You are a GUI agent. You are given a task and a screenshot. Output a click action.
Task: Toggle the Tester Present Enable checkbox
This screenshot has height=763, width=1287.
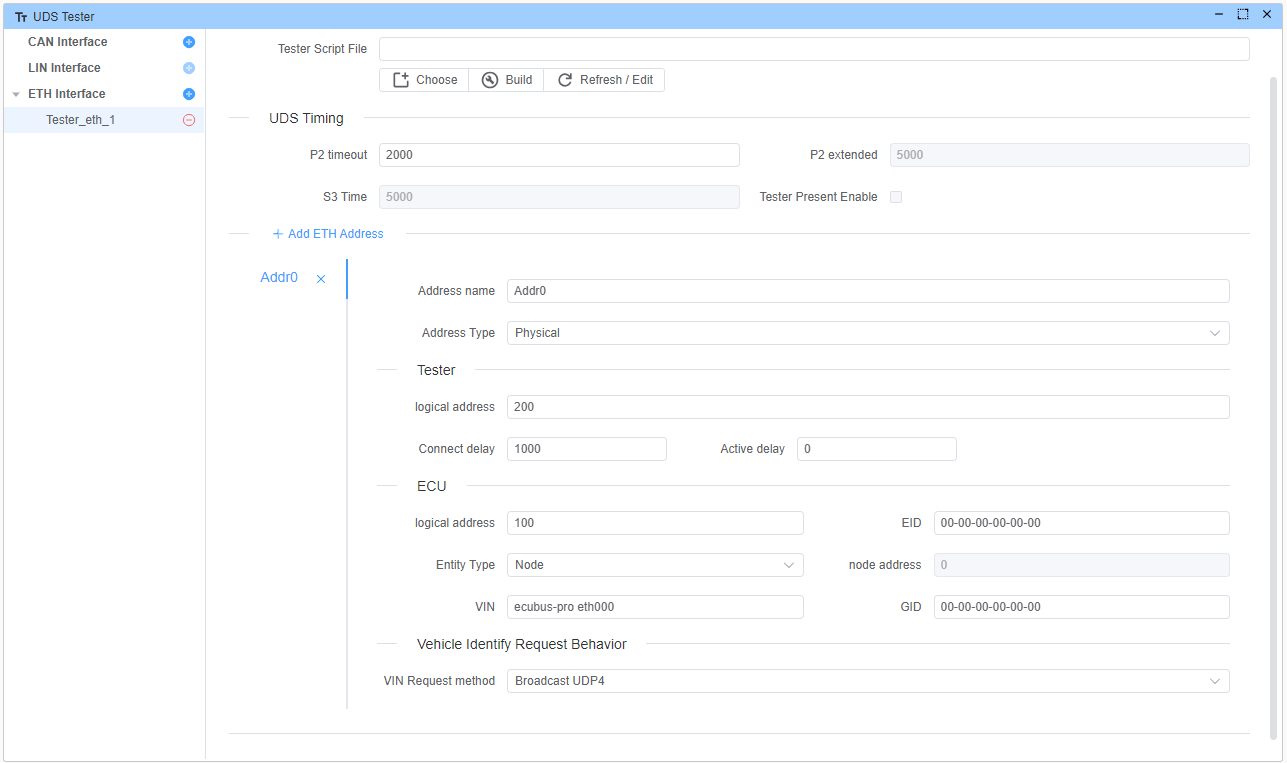pyautogui.click(x=896, y=197)
